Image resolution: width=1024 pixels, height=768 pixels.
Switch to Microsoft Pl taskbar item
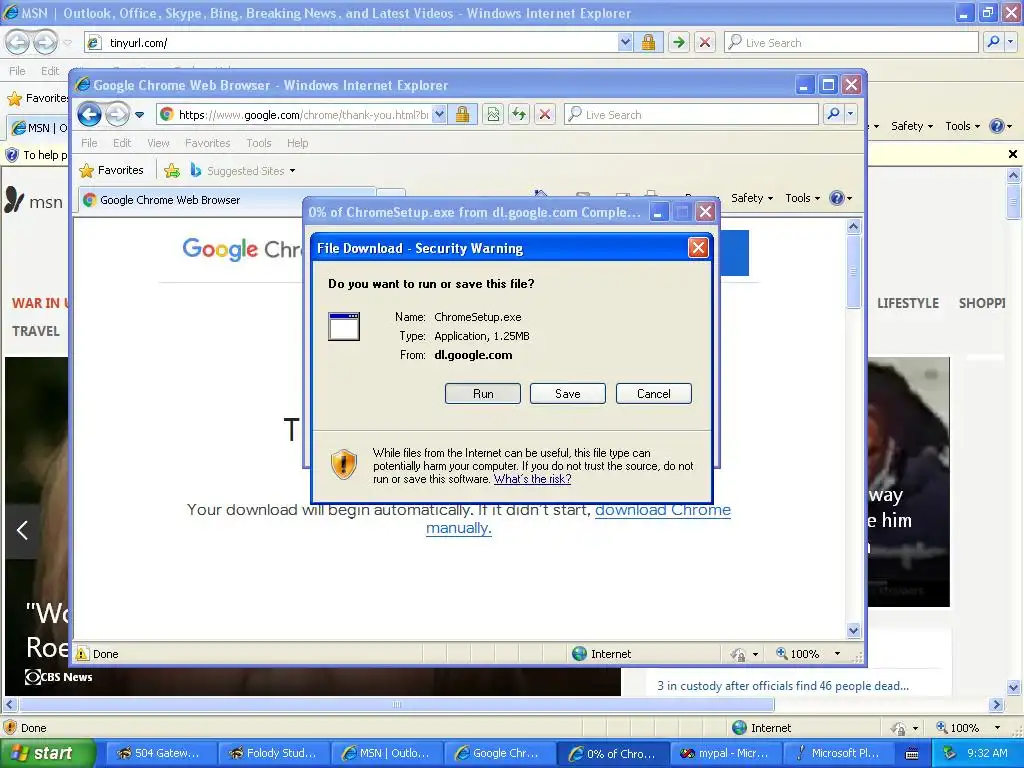[x=837, y=753]
